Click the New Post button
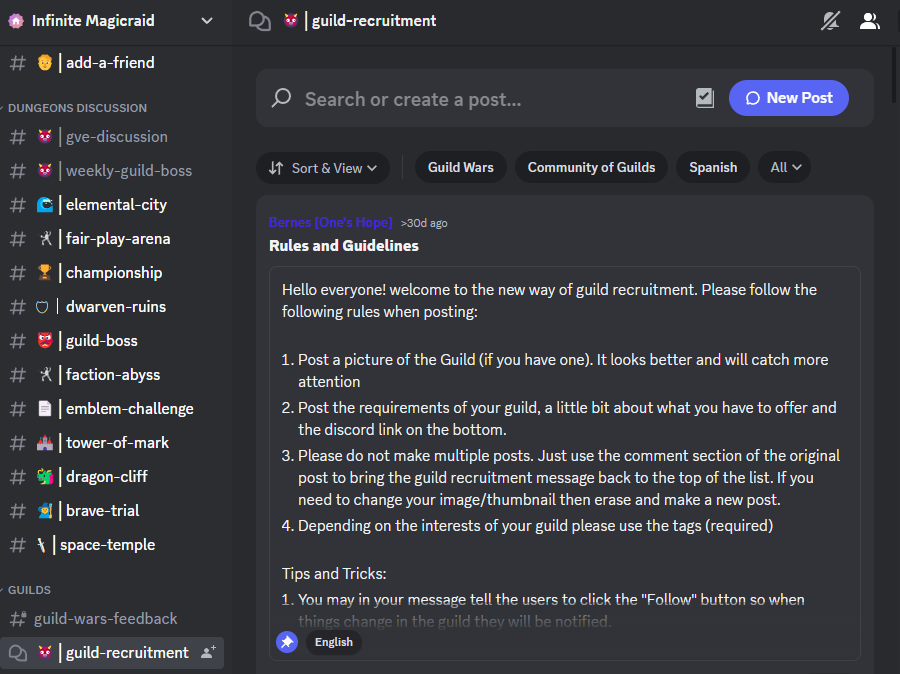 (788, 98)
